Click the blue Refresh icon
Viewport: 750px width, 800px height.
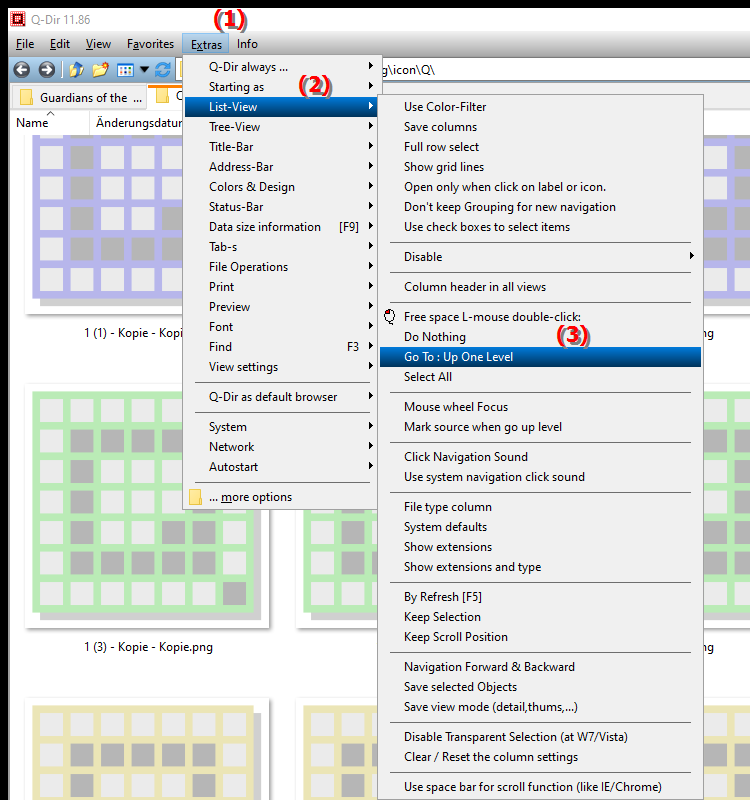pos(163,69)
